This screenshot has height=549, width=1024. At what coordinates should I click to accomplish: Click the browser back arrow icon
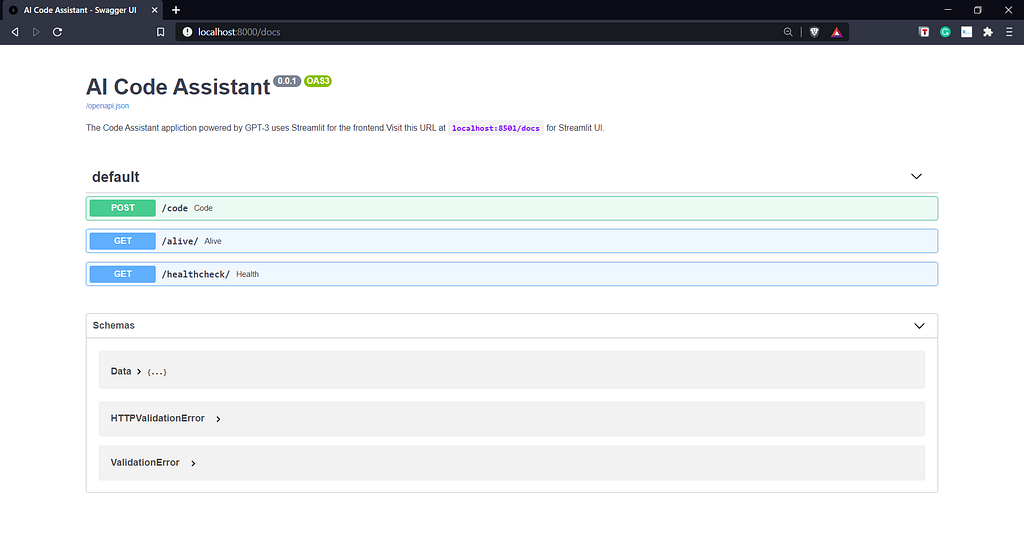click(15, 32)
